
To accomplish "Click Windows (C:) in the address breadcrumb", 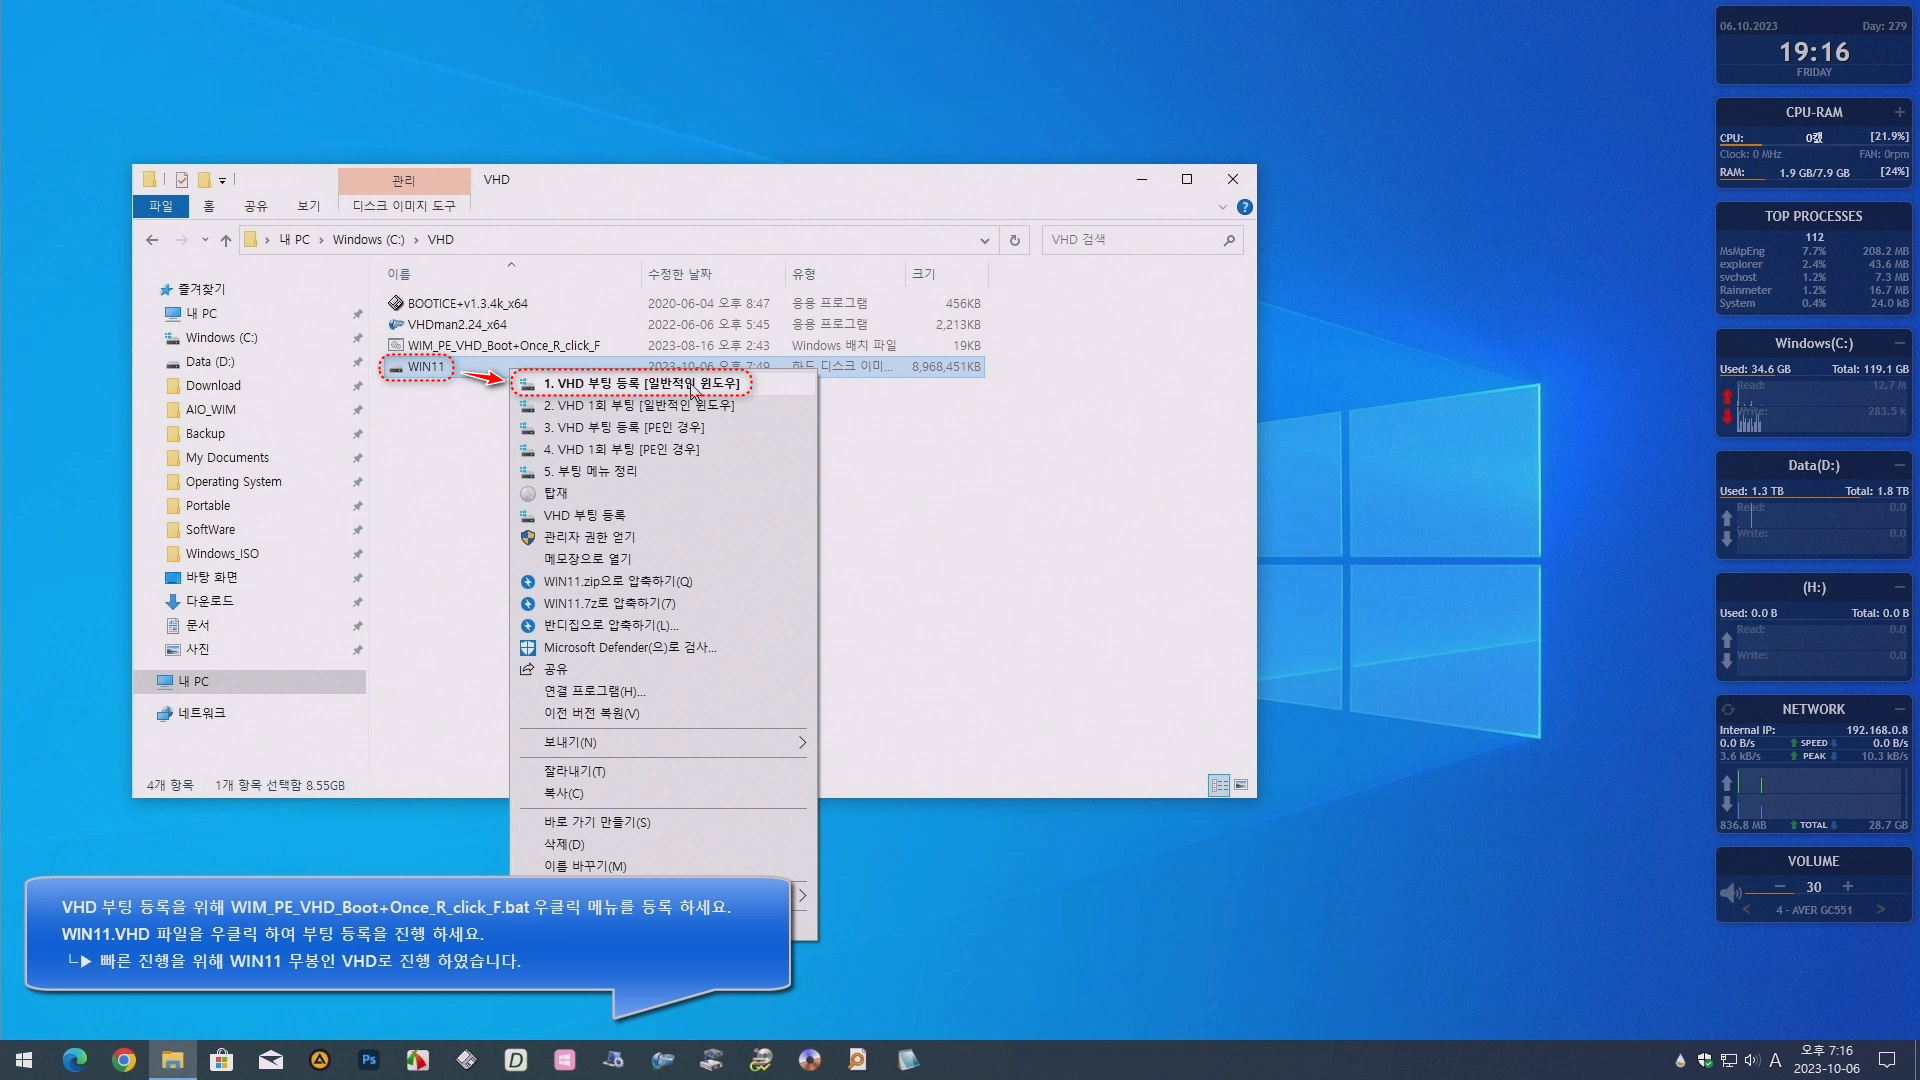I will tap(368, 240).
